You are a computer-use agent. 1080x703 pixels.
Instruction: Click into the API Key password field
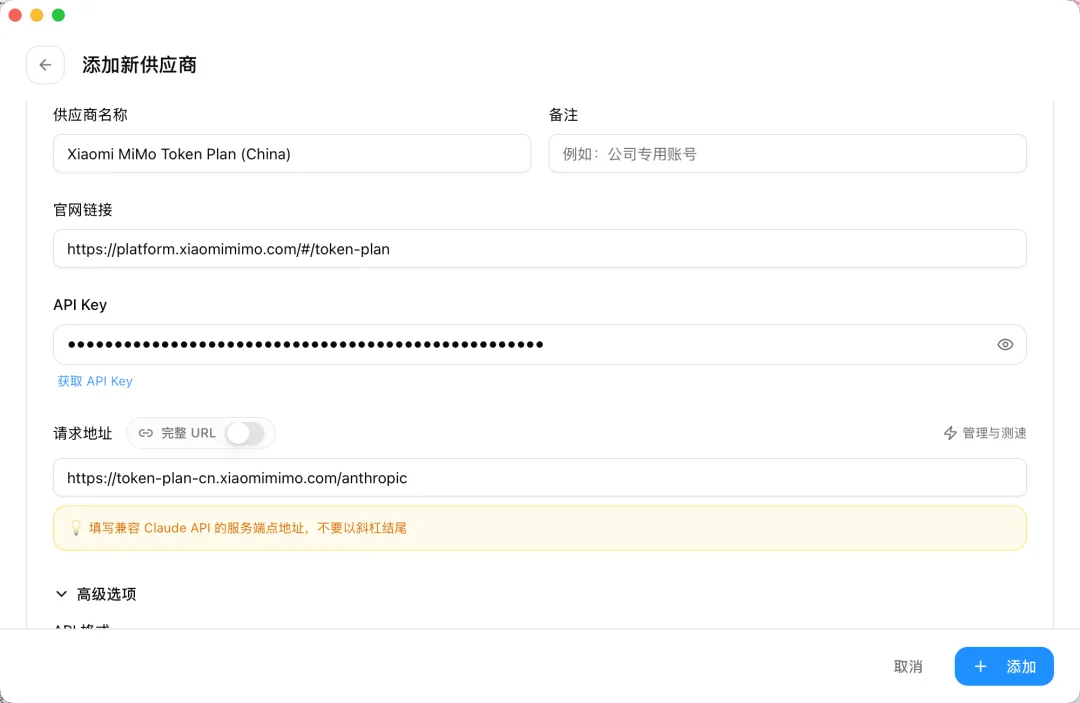540,344
